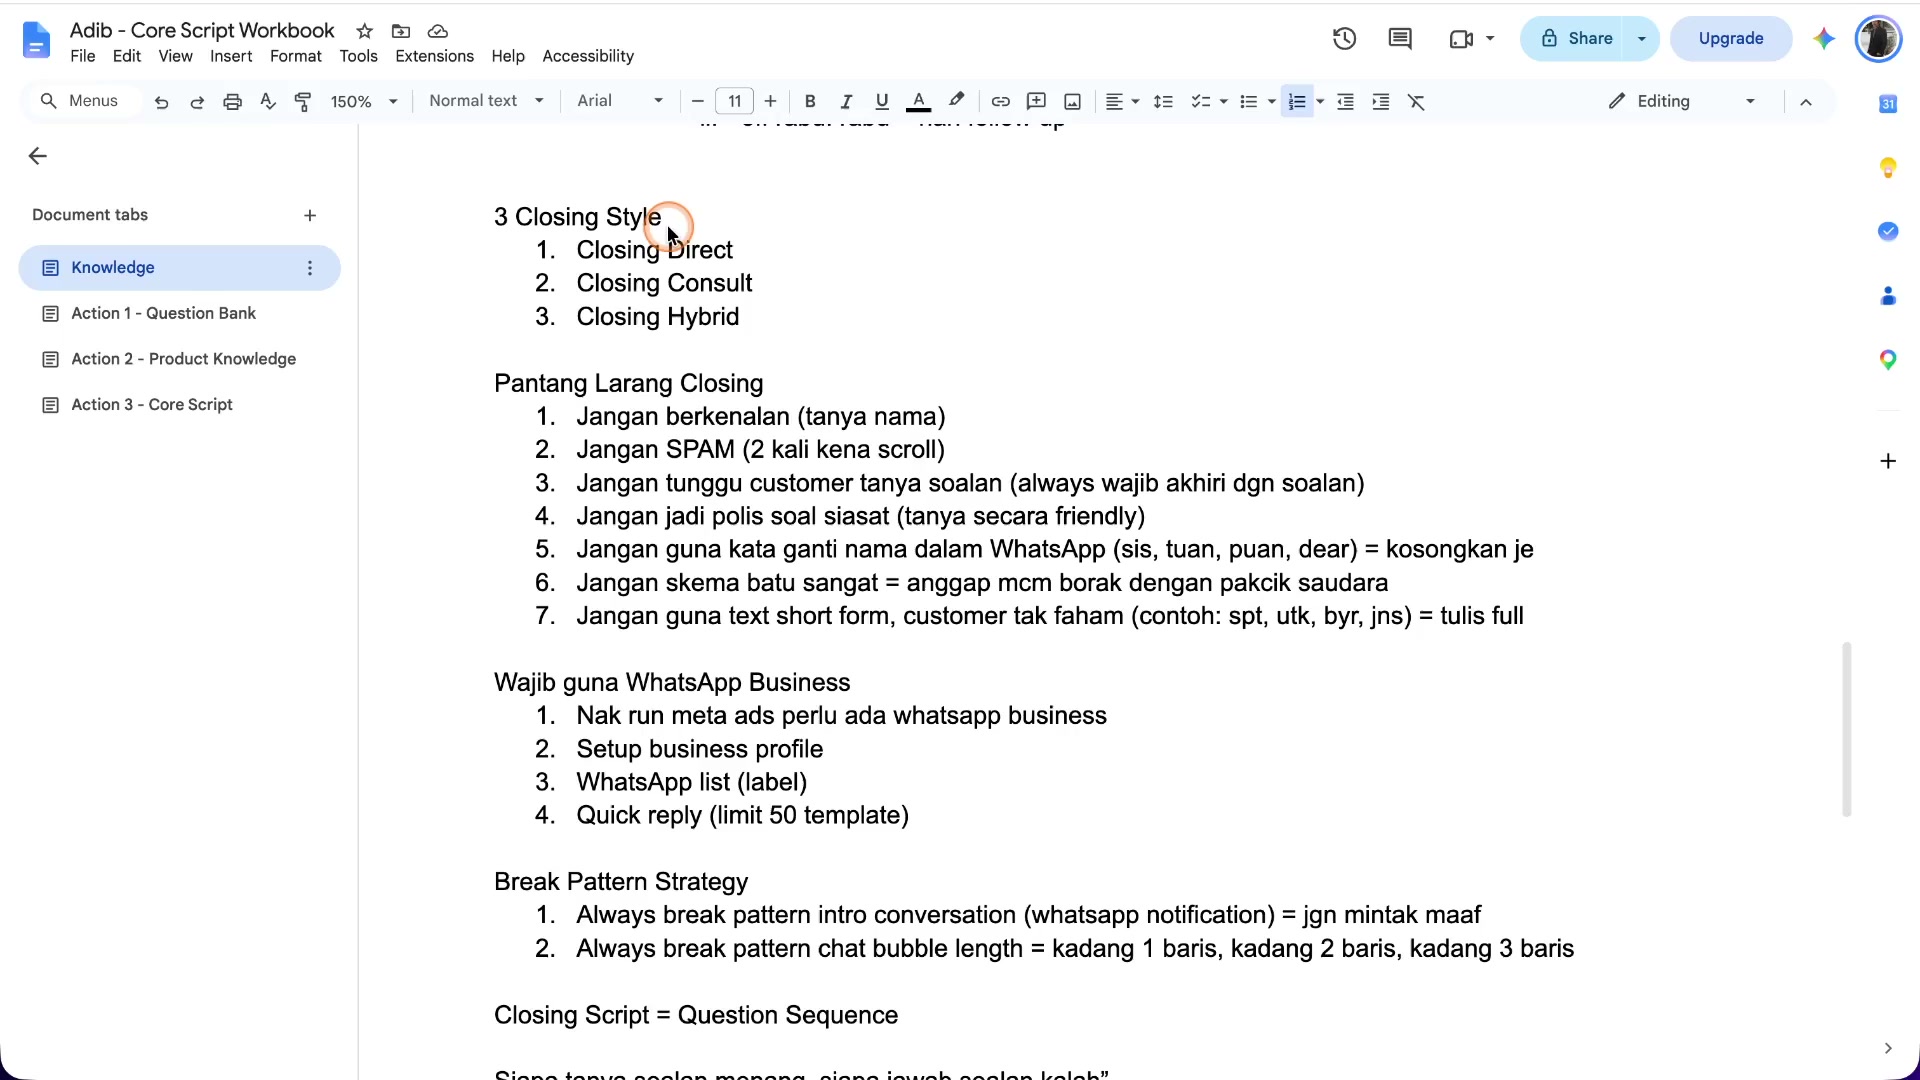This screenshot has height=1080, width=1920.
Task: Open Google Maps side panel icon
Action: pyautogui.click(x=1888, y=360)
